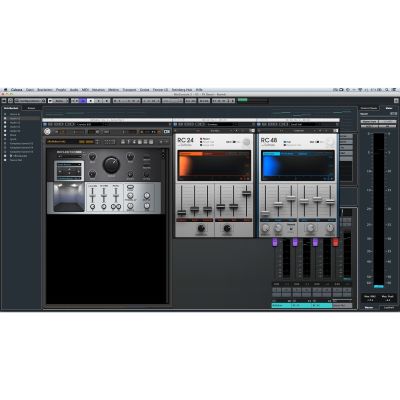Select the blue highlighted display tab in RC 48
400x400 pixels.
click(x=271, y=154)
